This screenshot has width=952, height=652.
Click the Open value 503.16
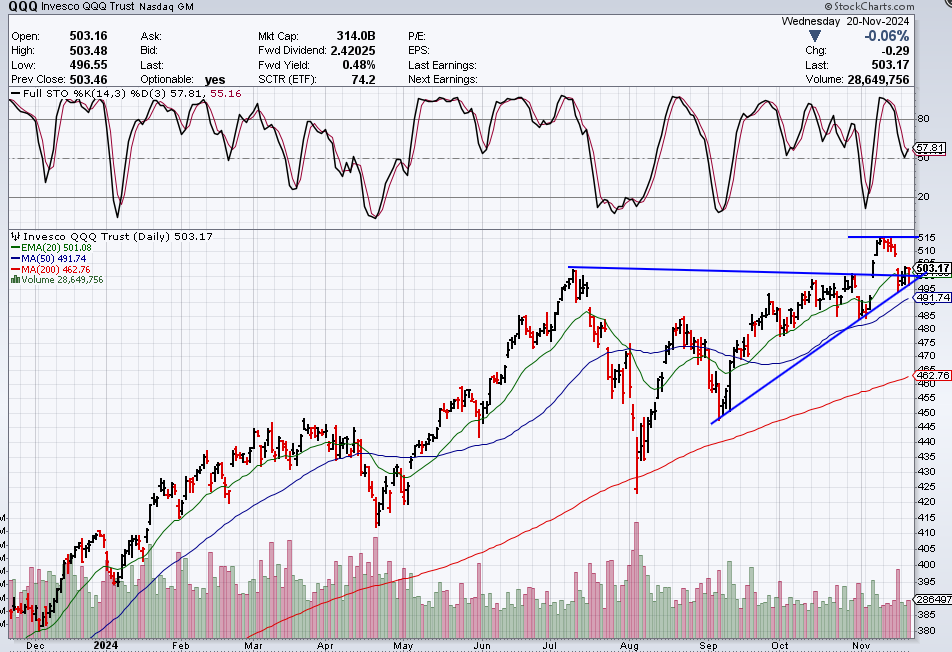tap(88, 36)
